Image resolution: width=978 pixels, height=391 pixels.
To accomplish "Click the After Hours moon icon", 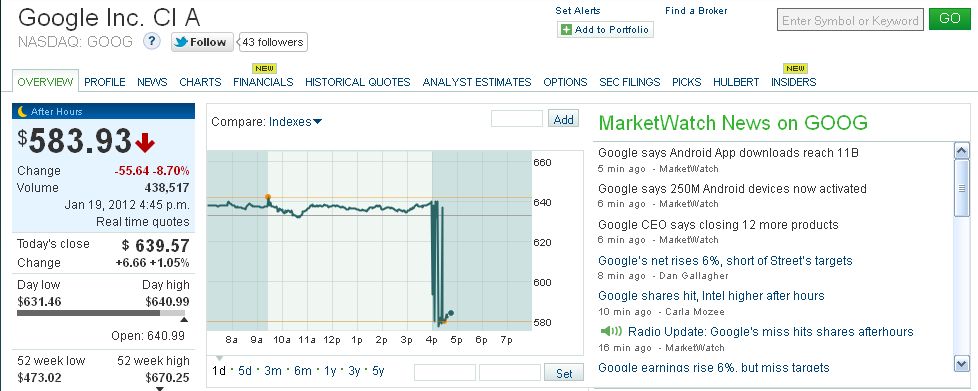I will (x=22, y=112).
